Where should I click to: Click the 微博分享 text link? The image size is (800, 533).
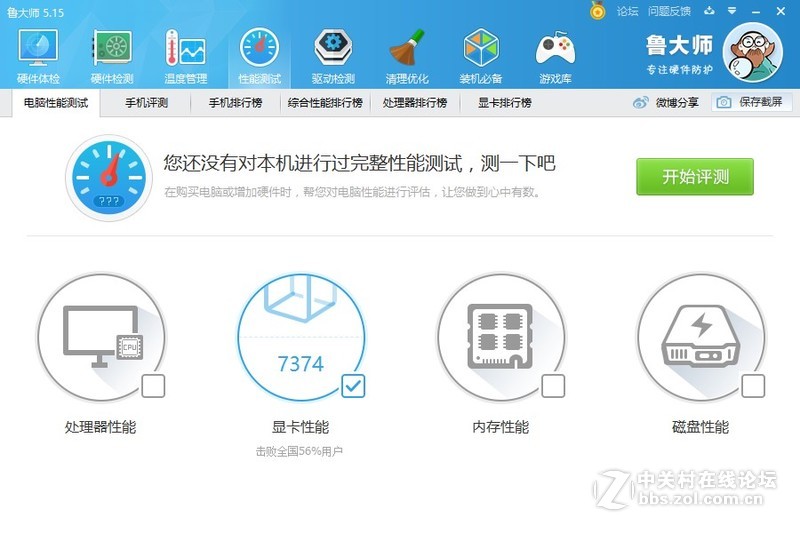677,103
